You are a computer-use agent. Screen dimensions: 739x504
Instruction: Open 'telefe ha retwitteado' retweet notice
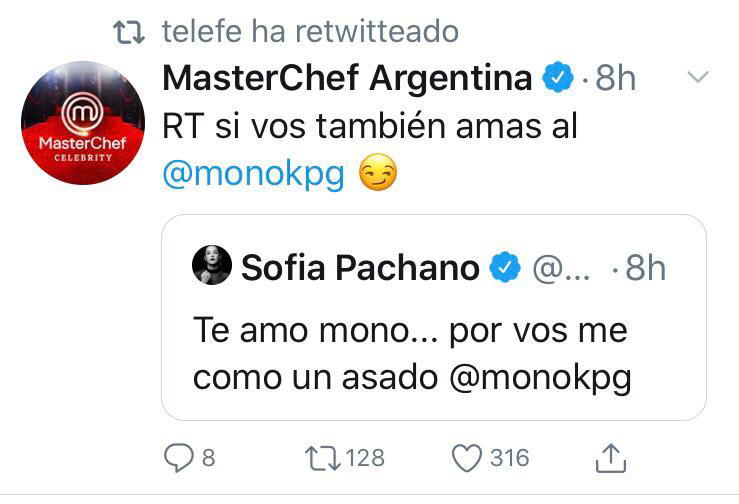coord(309,32)
